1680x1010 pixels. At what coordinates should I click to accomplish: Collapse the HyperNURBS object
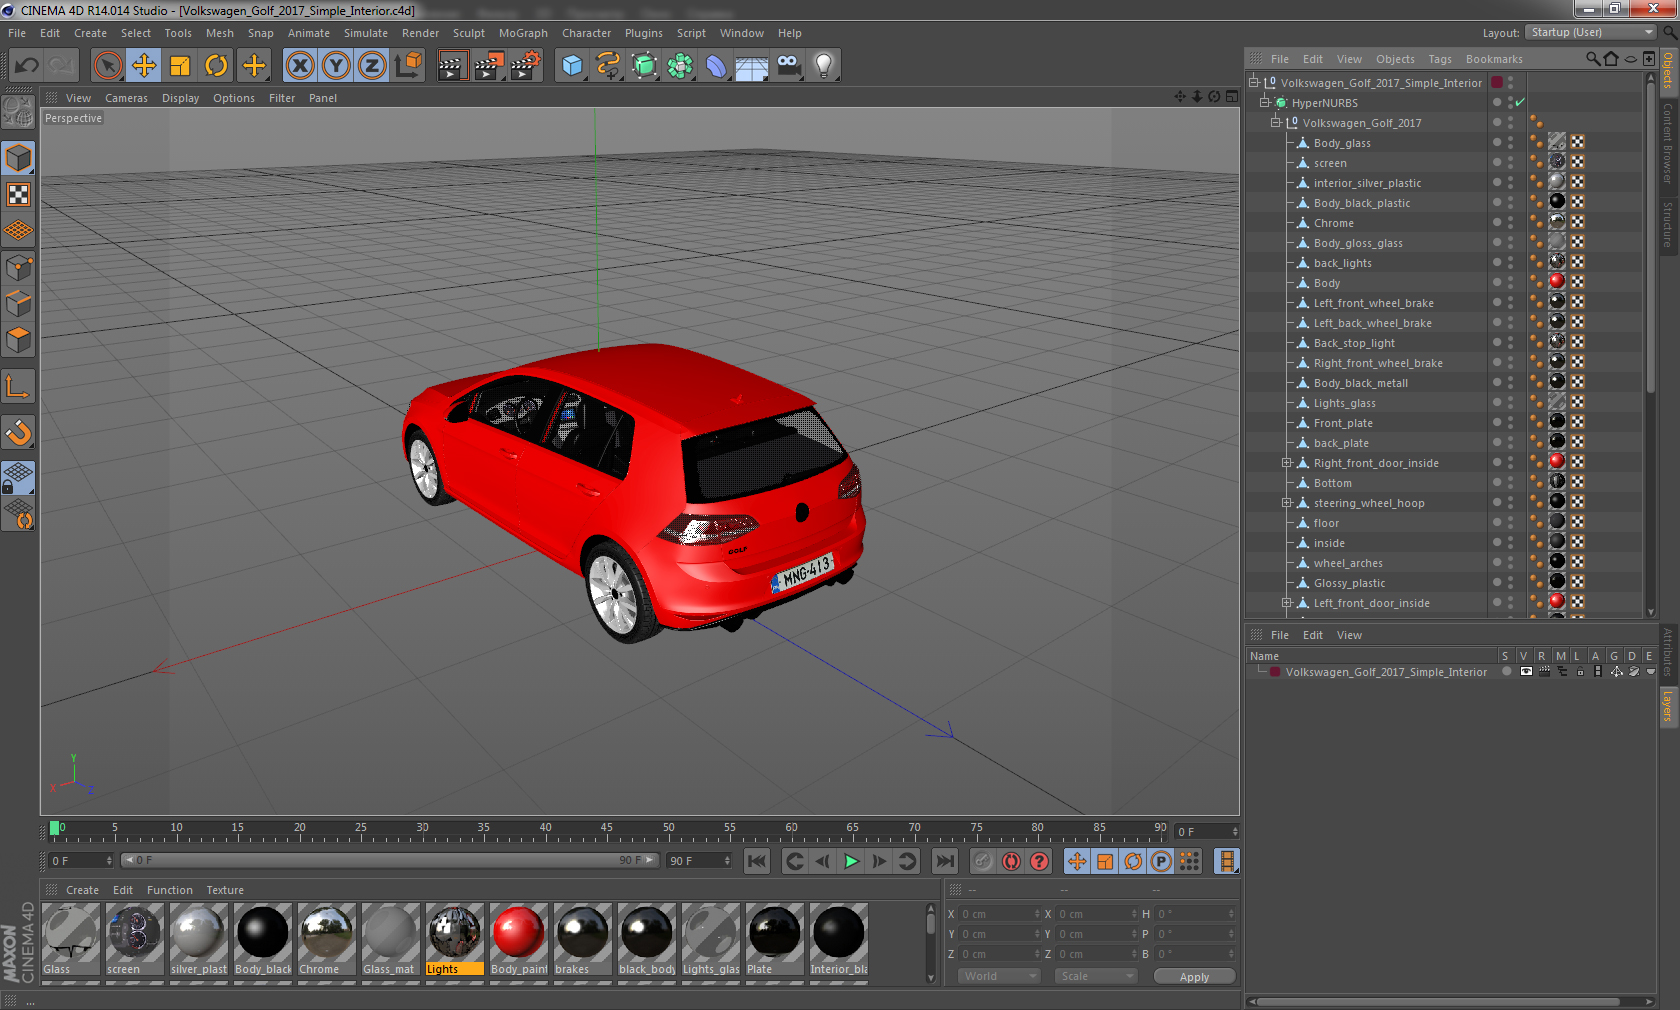pyautogui.click(x=1264, y=103)
